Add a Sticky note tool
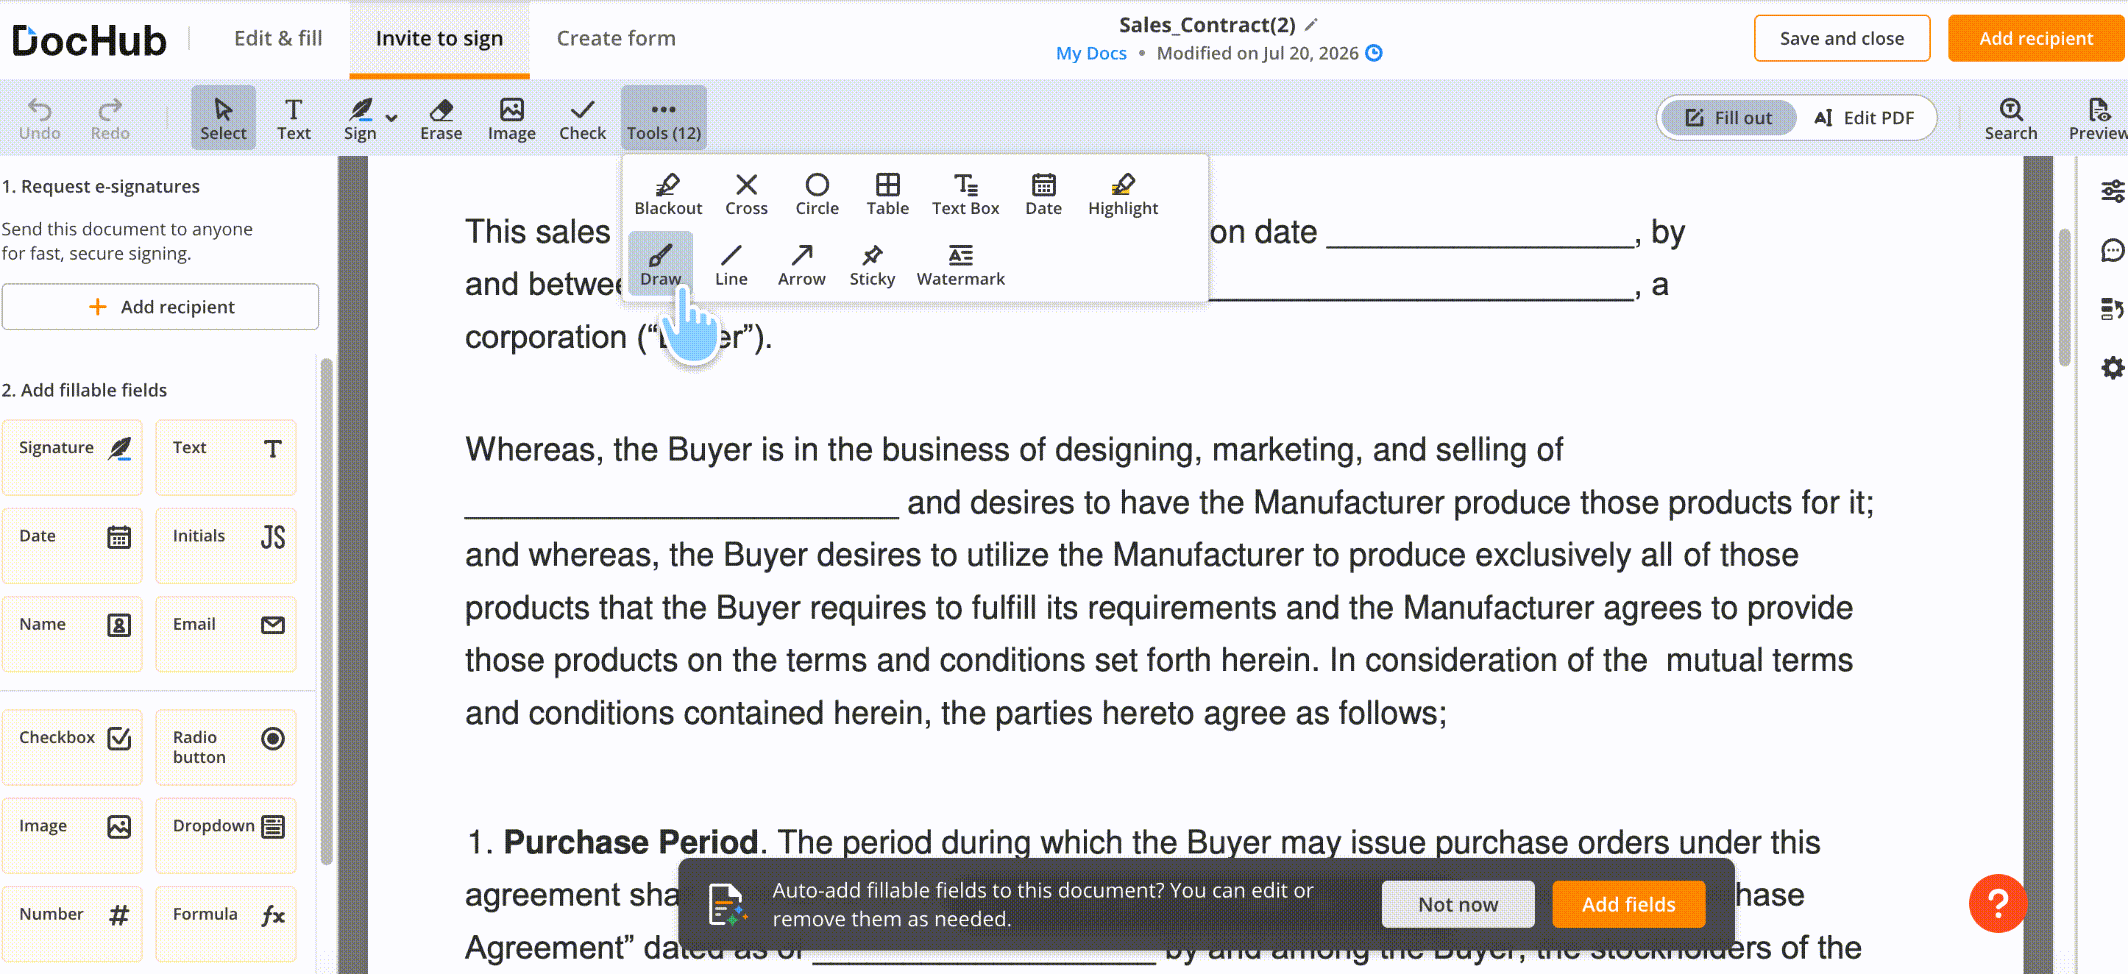Viewport: 2128px width, 974px height. [x=872, y=265]
